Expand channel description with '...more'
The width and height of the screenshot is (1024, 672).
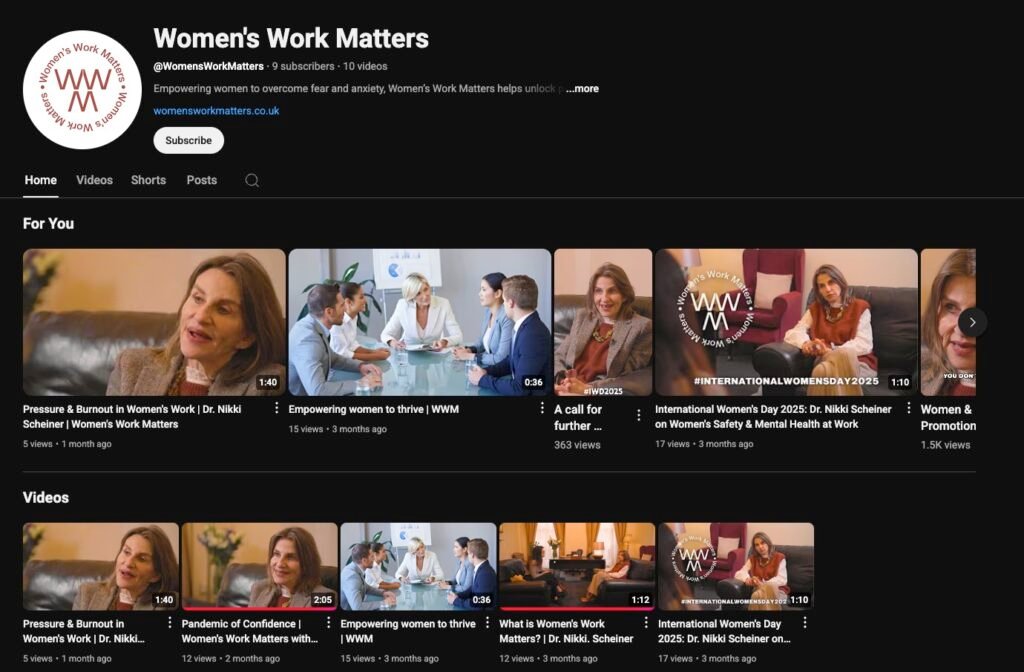582,89
